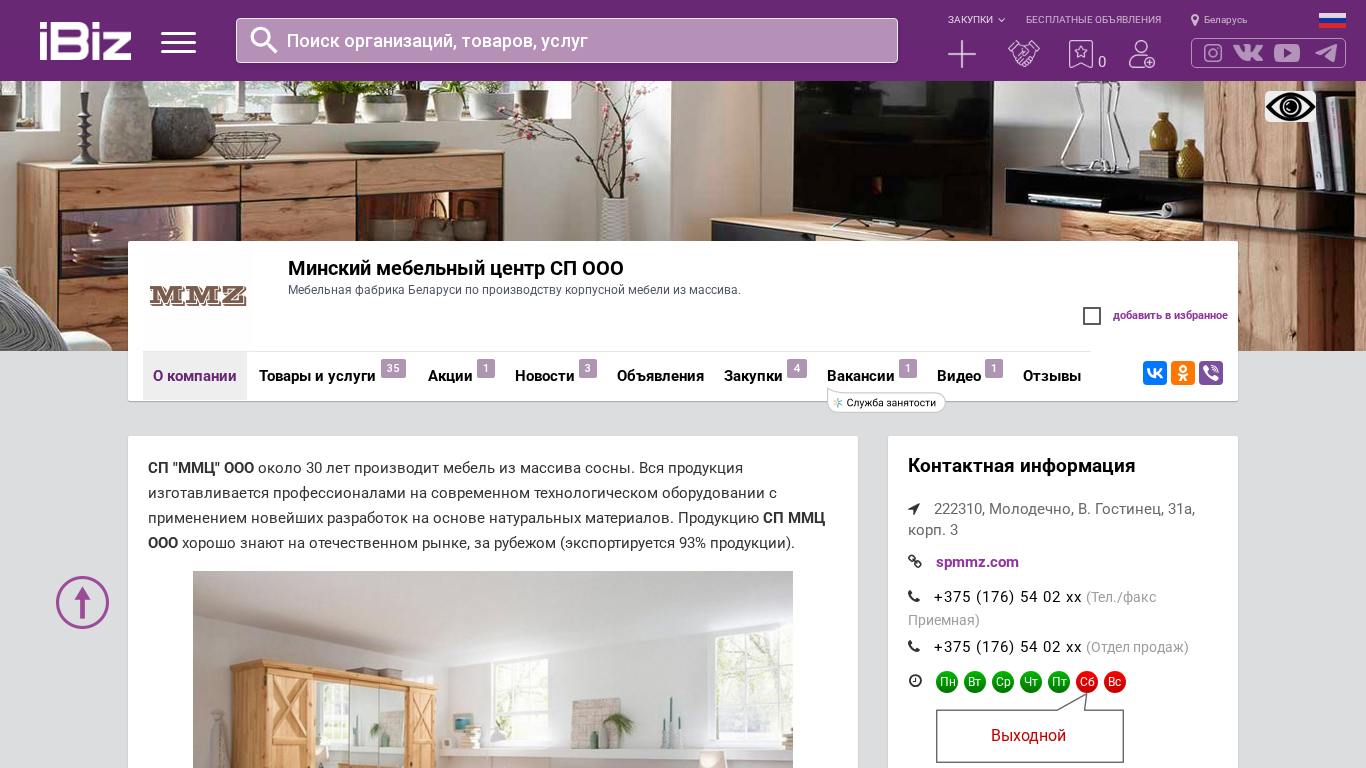Expand the ЗАКУПКИ dropdown

976,20
